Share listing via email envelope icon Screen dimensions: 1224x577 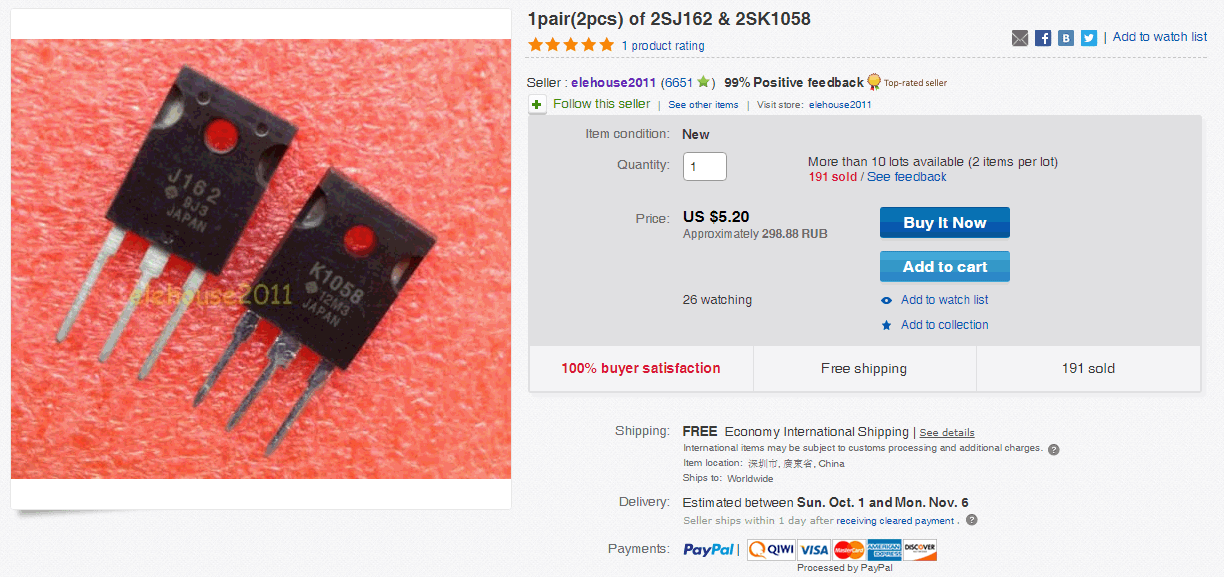coord(1020,38)
